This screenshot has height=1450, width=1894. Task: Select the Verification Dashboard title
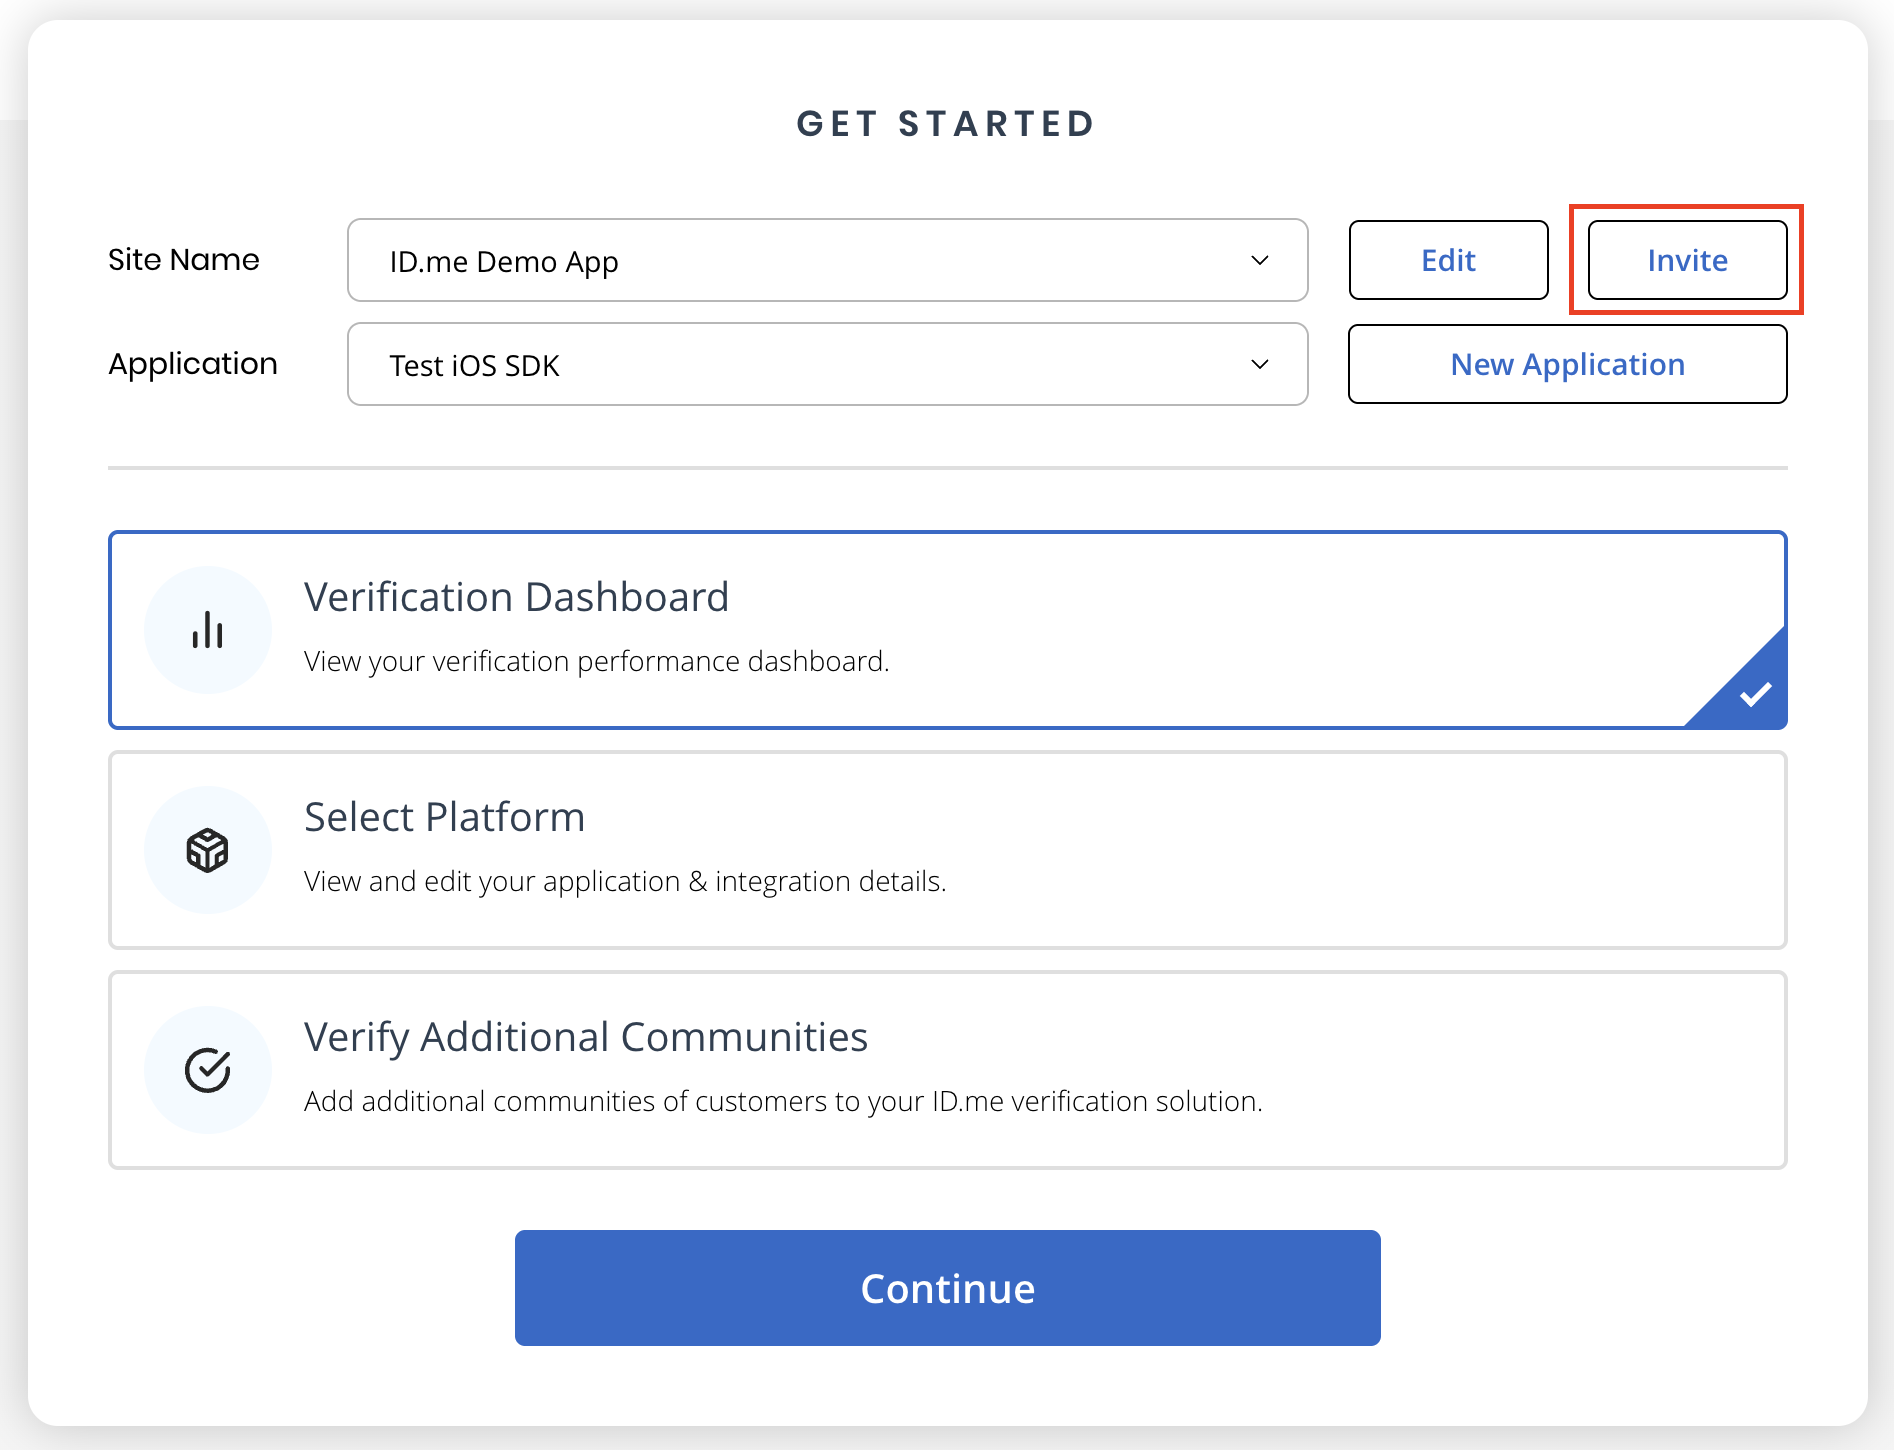pyautogui.click(x=516, y=597)
